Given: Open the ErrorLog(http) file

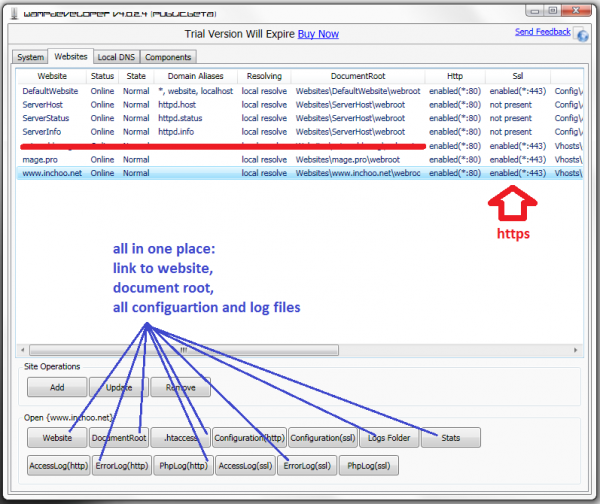Looking at the screenshot, I should click(x=122, y=466).
